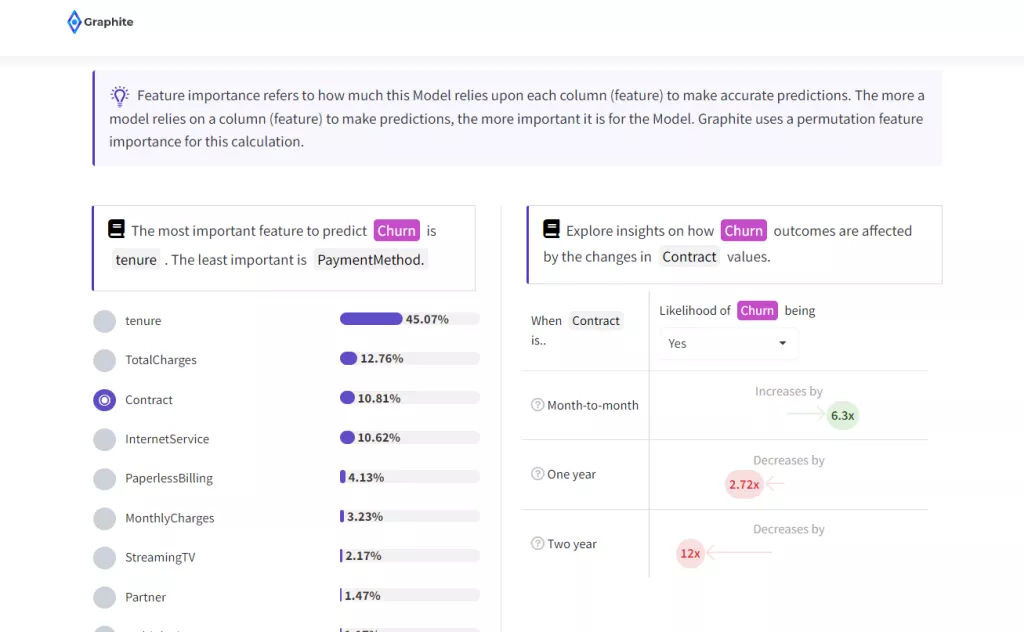1024x632 pixels.
Task: Click the Churn chip in the importance summary
Action: tap(396, 230)
